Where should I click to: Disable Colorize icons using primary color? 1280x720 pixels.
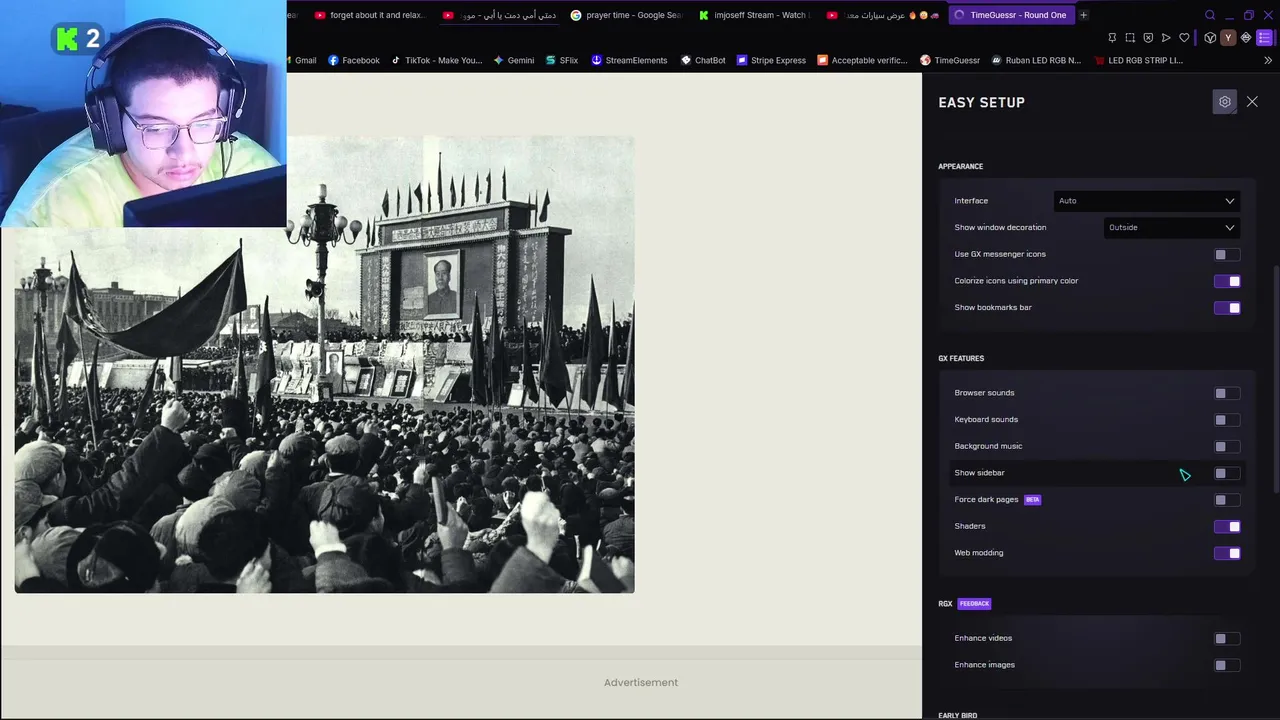point(1227,281)
